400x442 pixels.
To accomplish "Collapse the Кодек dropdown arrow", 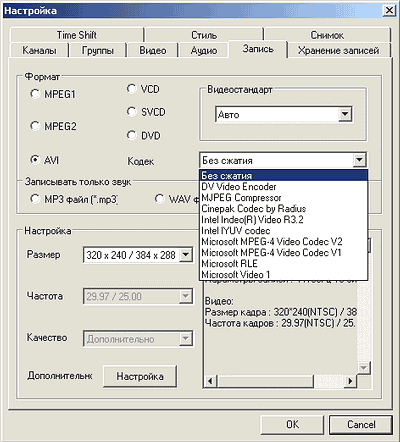I will pos(359,160).
